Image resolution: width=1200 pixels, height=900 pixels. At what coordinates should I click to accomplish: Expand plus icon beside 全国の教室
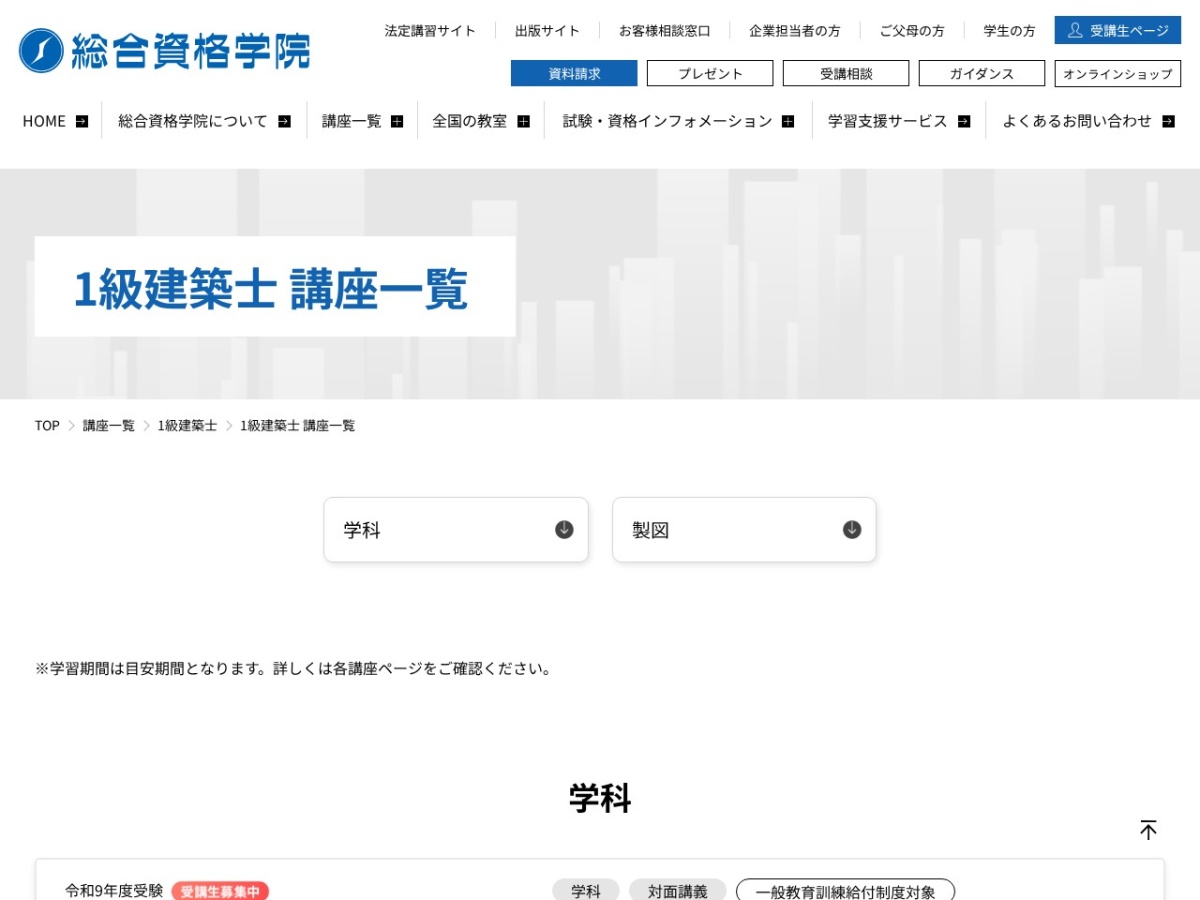pos(523,121)
